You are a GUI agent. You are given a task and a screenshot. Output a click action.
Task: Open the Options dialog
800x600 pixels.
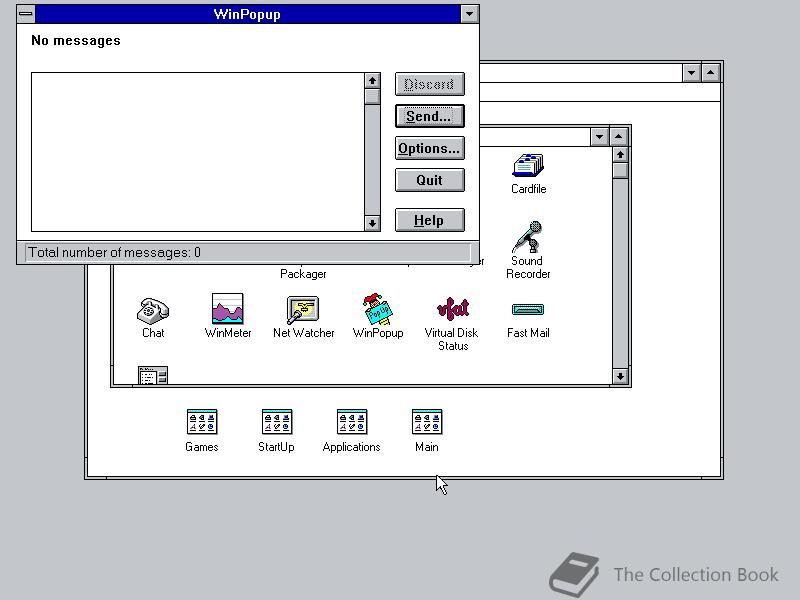[x=429, y=148]
